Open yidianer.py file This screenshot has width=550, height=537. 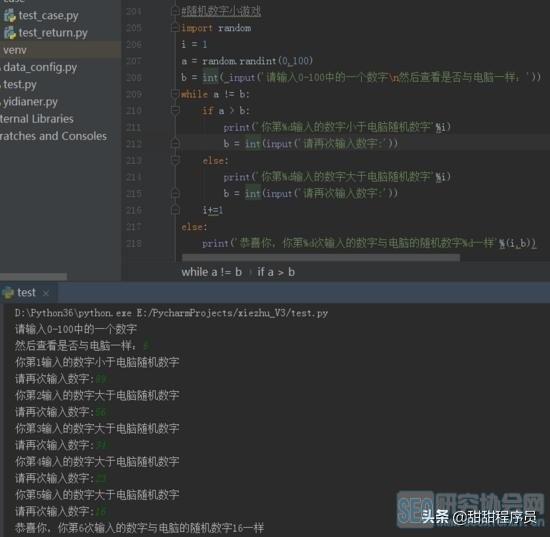30,102
